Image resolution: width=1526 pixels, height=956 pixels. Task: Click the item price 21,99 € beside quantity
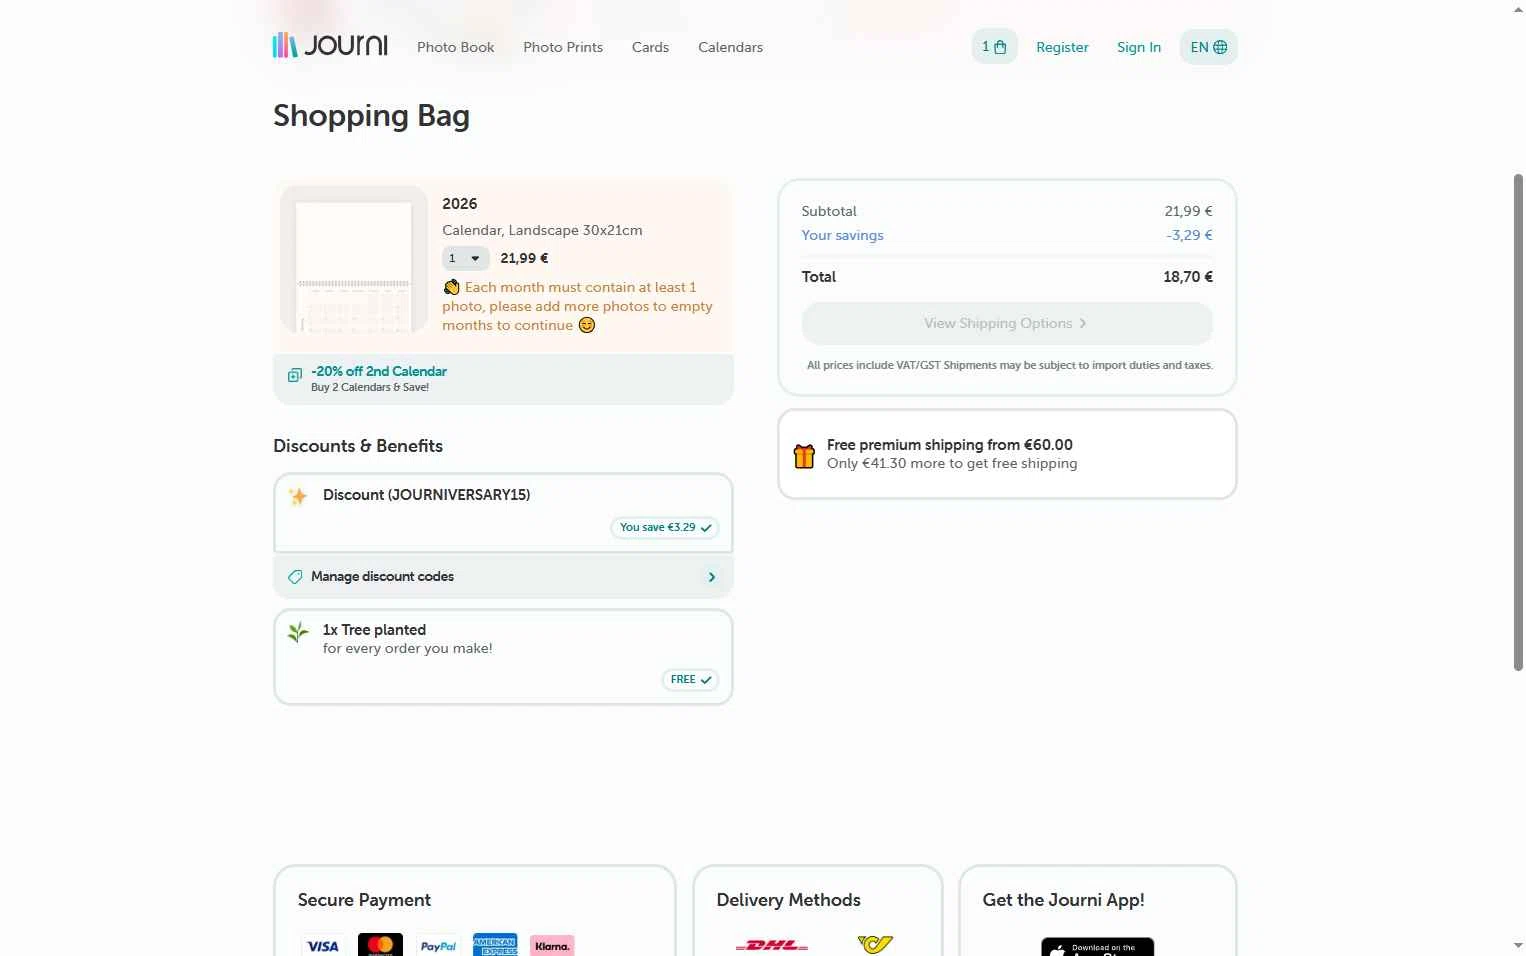524,258
